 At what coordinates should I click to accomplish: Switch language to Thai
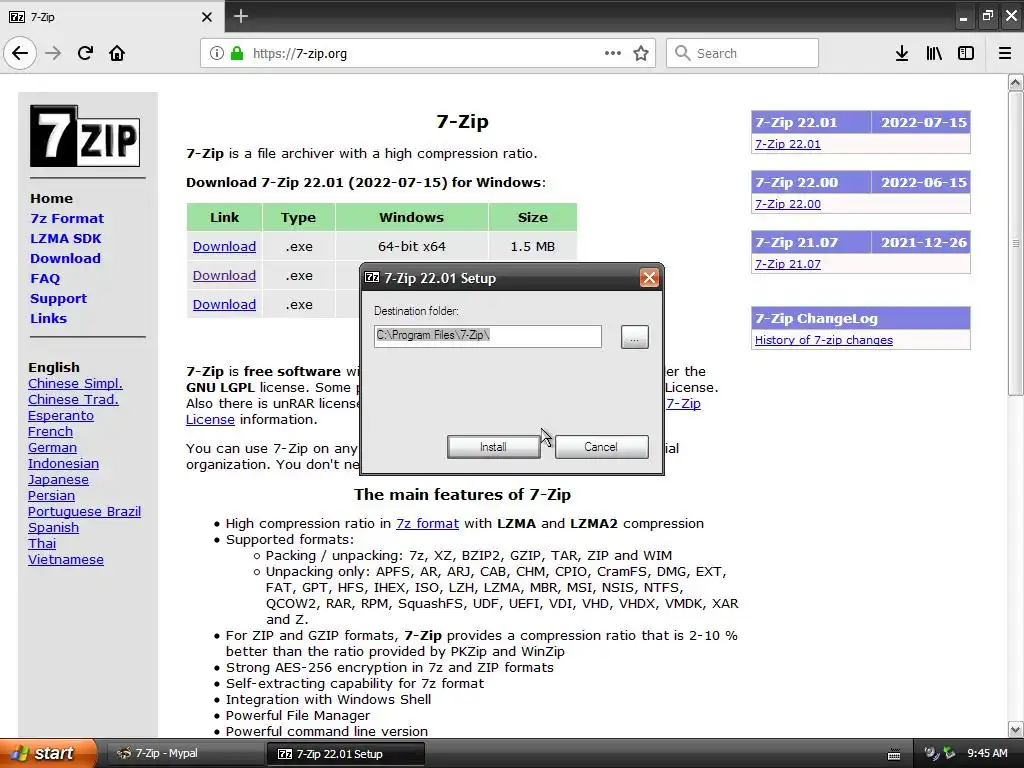tap(42, 543)
